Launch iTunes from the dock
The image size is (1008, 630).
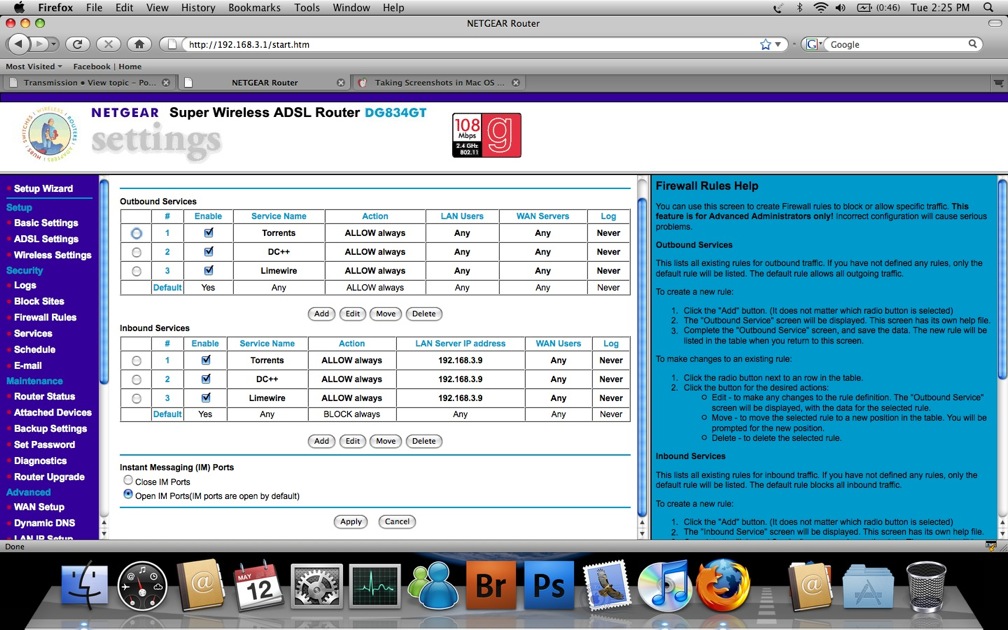(664, 585)
